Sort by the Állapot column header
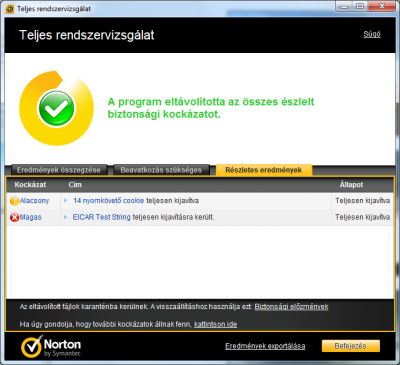The image size is (400, 365). click(x=351, y=185)
